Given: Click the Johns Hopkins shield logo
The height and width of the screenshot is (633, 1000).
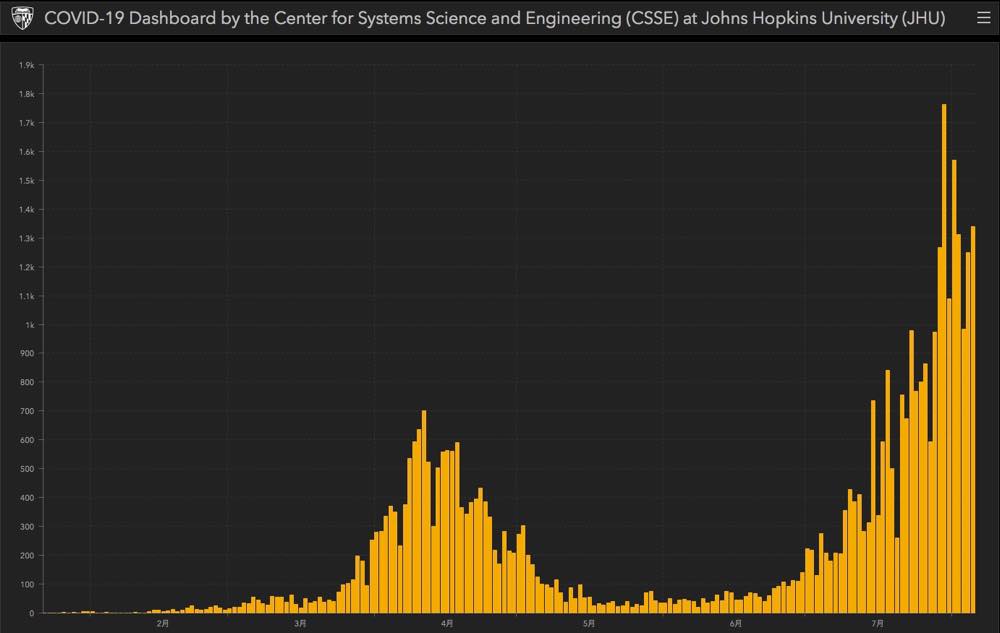Looking at the screenshot, I should pyautogui.click(x=22, y=18).
